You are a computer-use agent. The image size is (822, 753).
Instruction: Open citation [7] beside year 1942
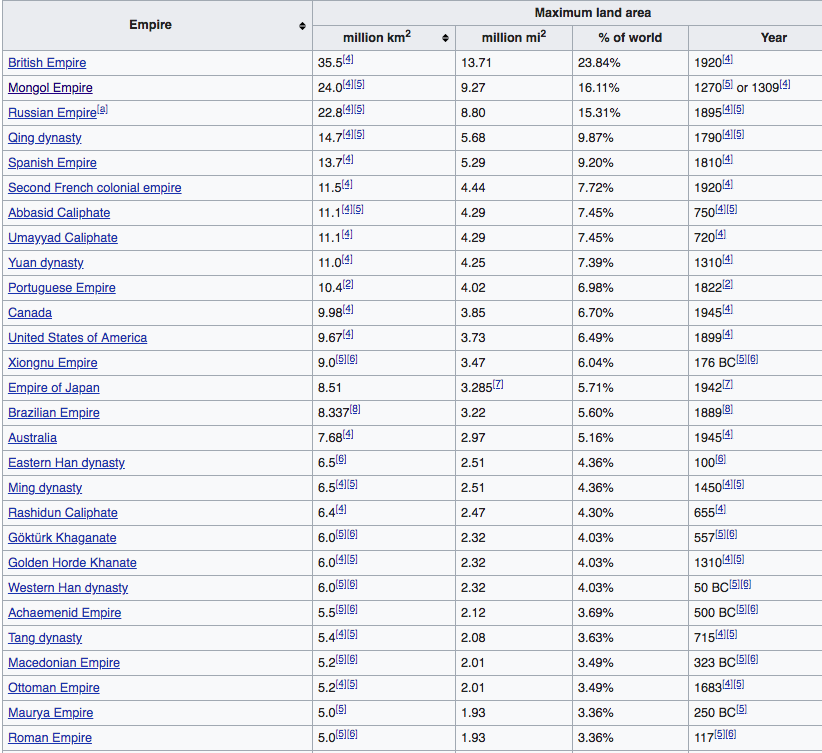click(x=728, y=384)
